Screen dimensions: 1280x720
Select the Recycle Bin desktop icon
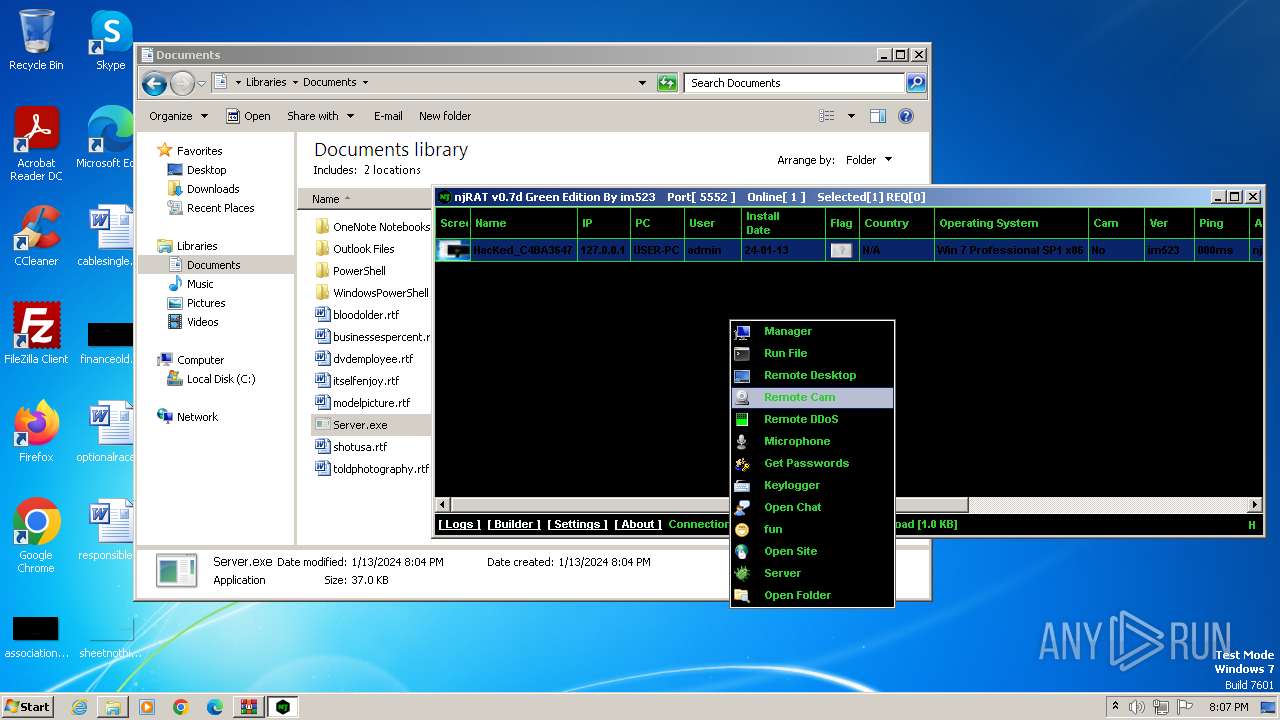point(36,40)
